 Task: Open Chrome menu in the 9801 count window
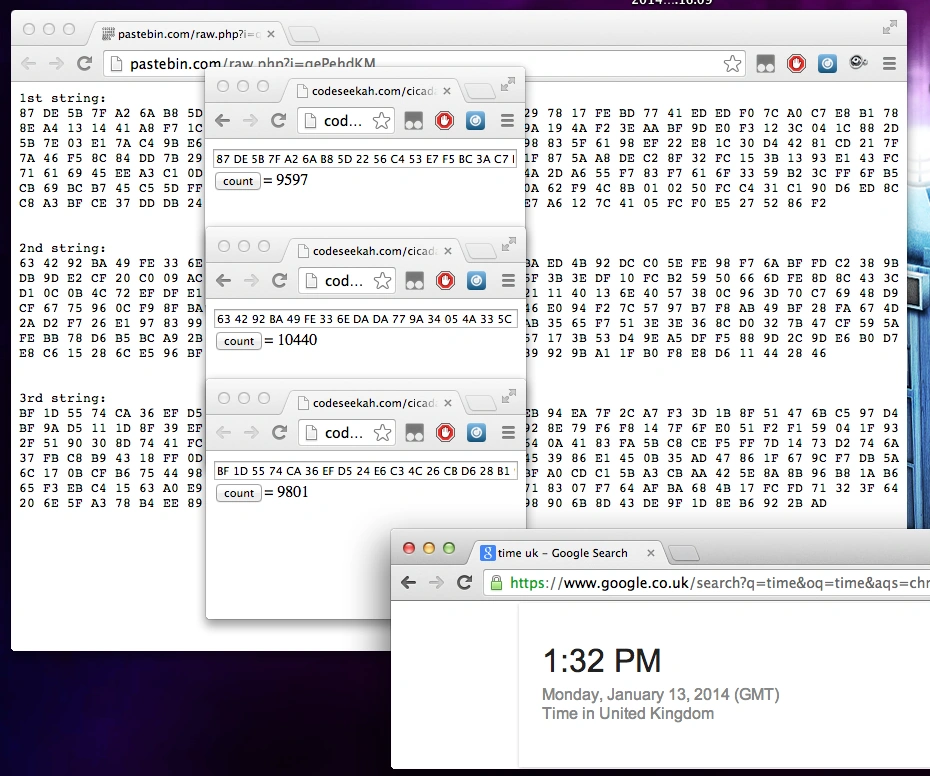(508, 432)
